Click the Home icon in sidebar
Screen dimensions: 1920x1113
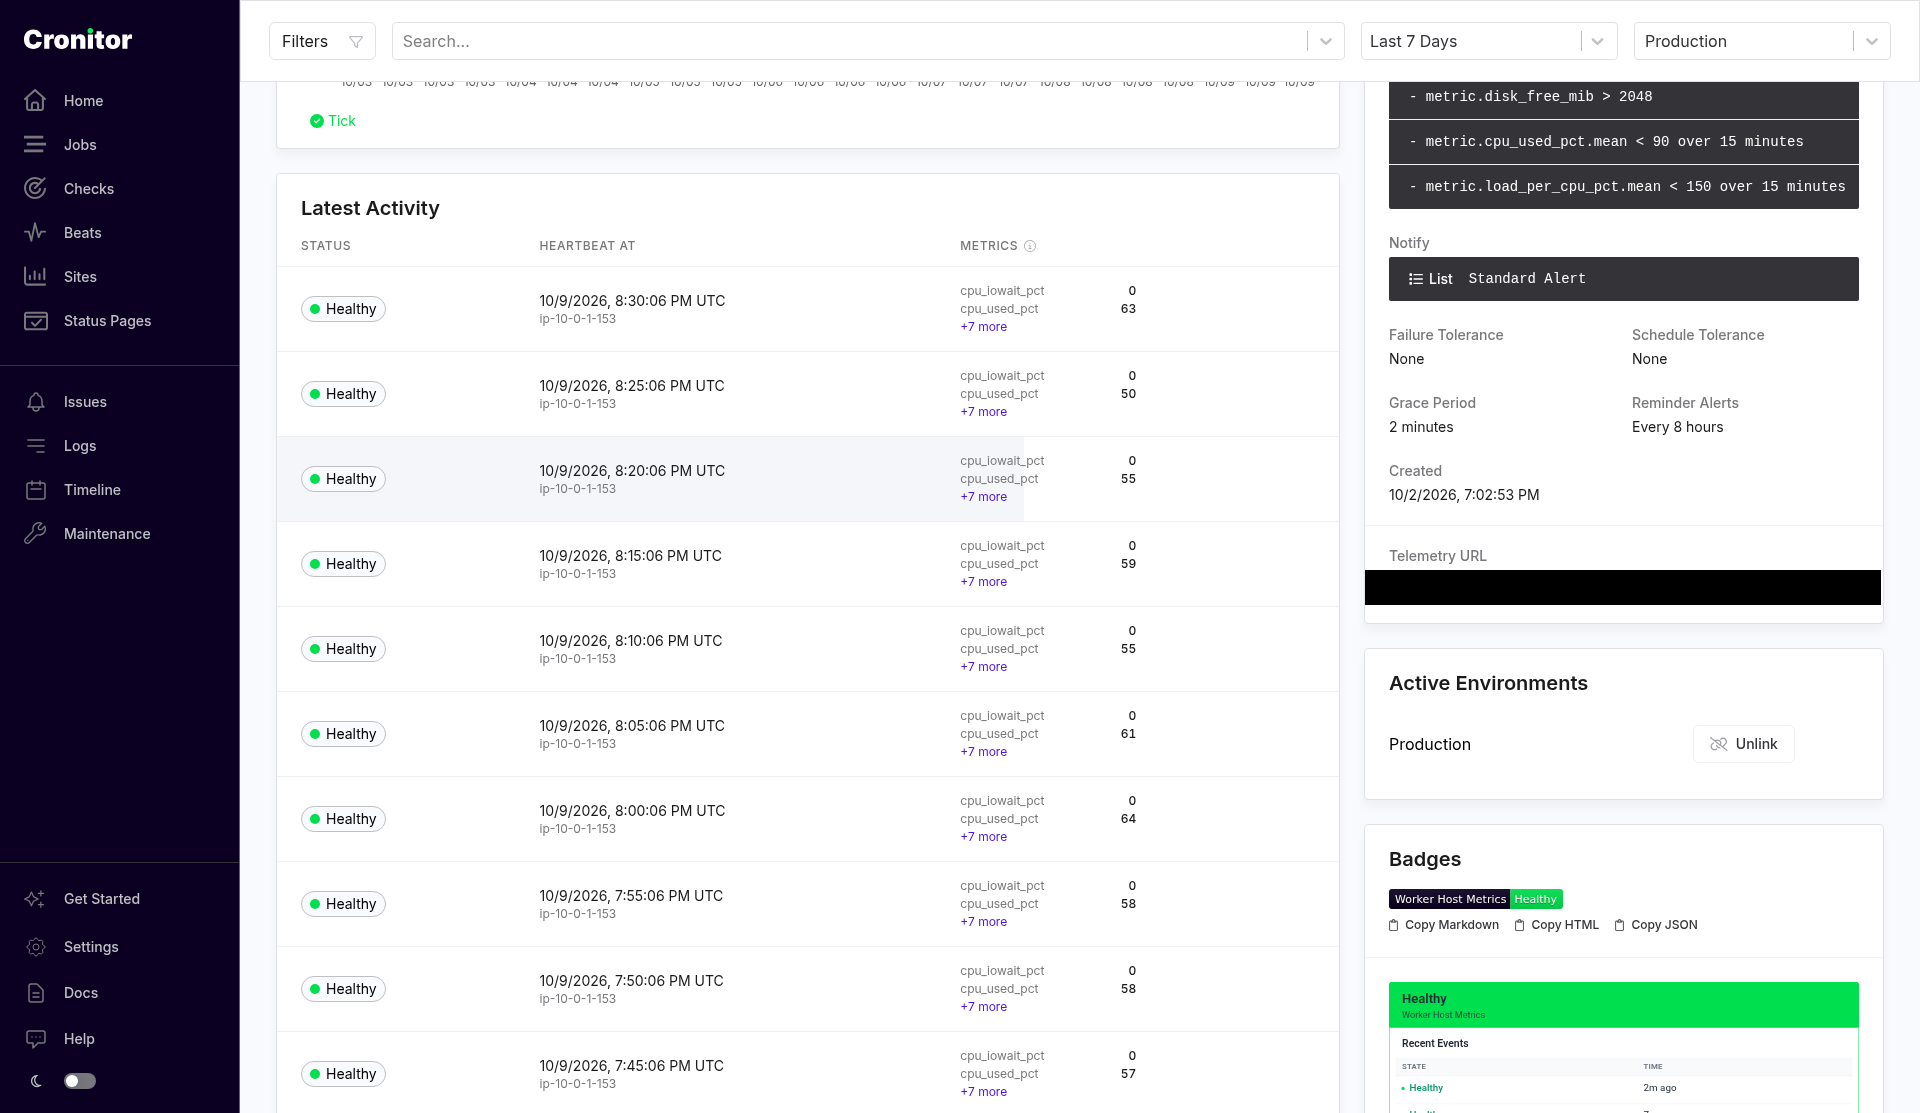click(36, 101)
